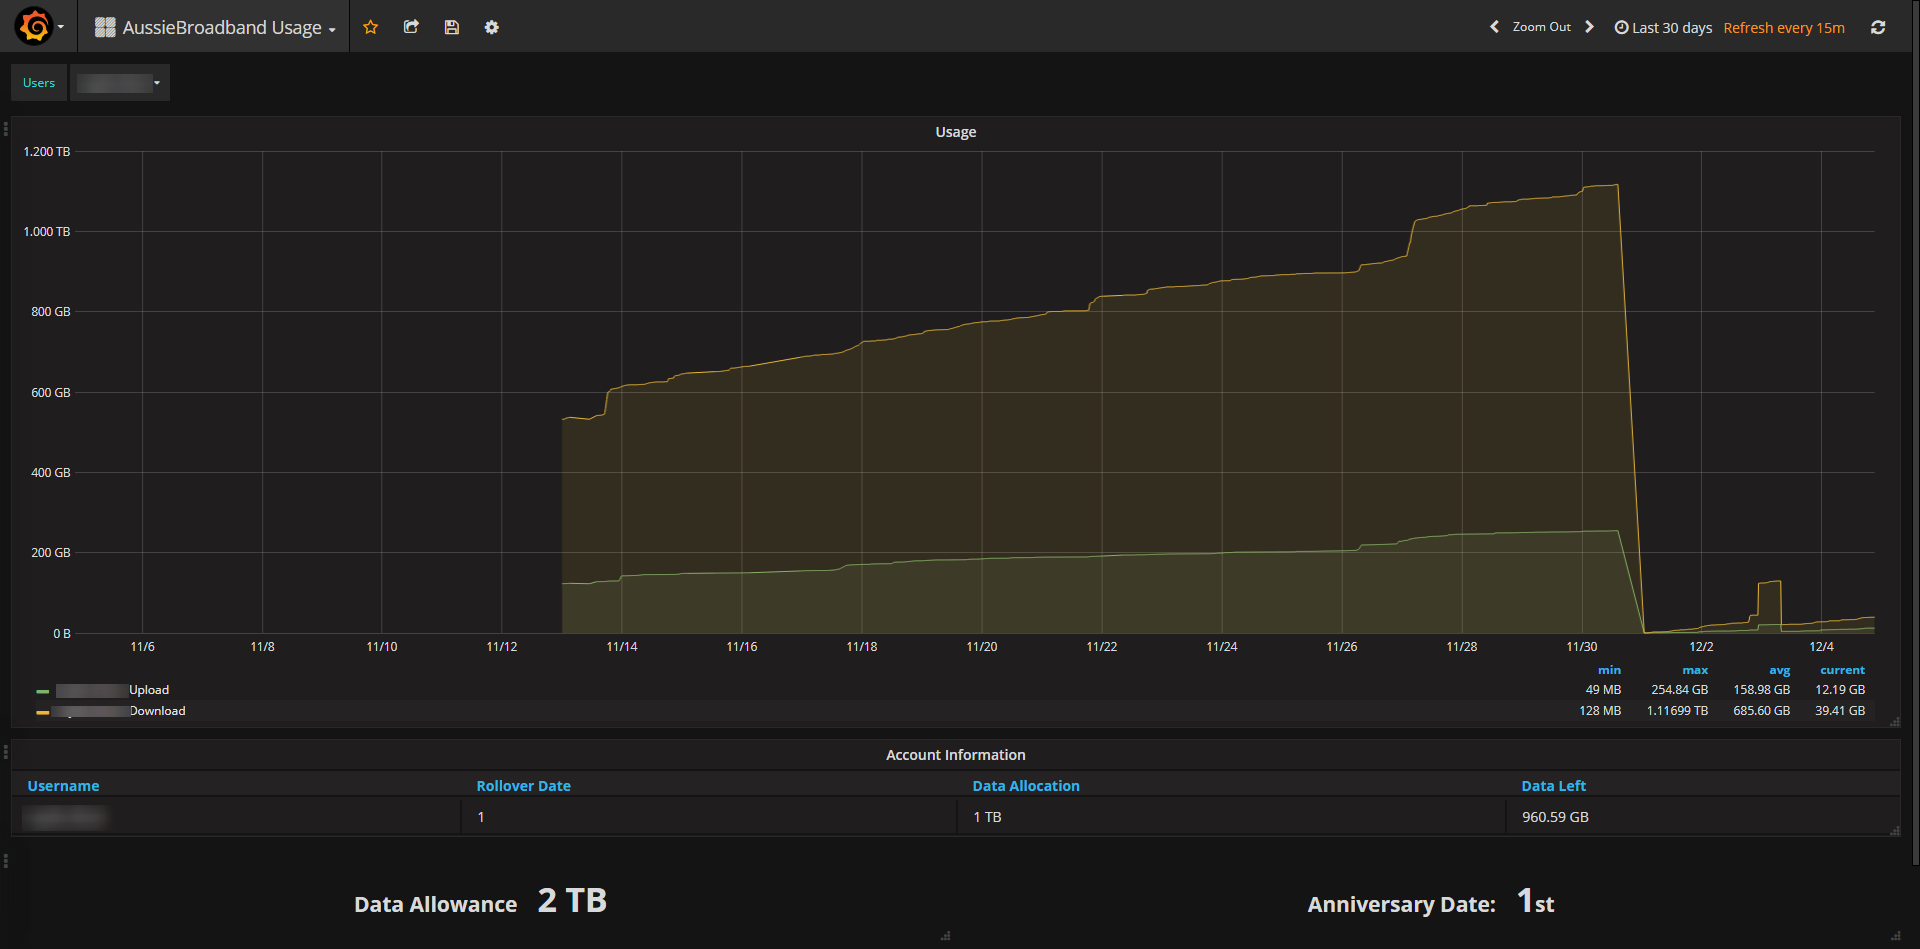Open the Account Information panel title menu

955,755
